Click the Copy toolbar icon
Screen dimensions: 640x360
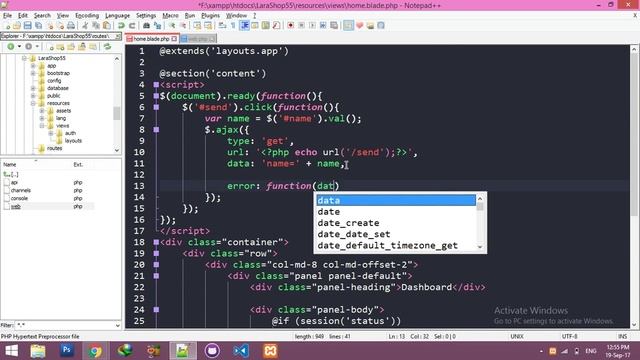pos(96,26)
